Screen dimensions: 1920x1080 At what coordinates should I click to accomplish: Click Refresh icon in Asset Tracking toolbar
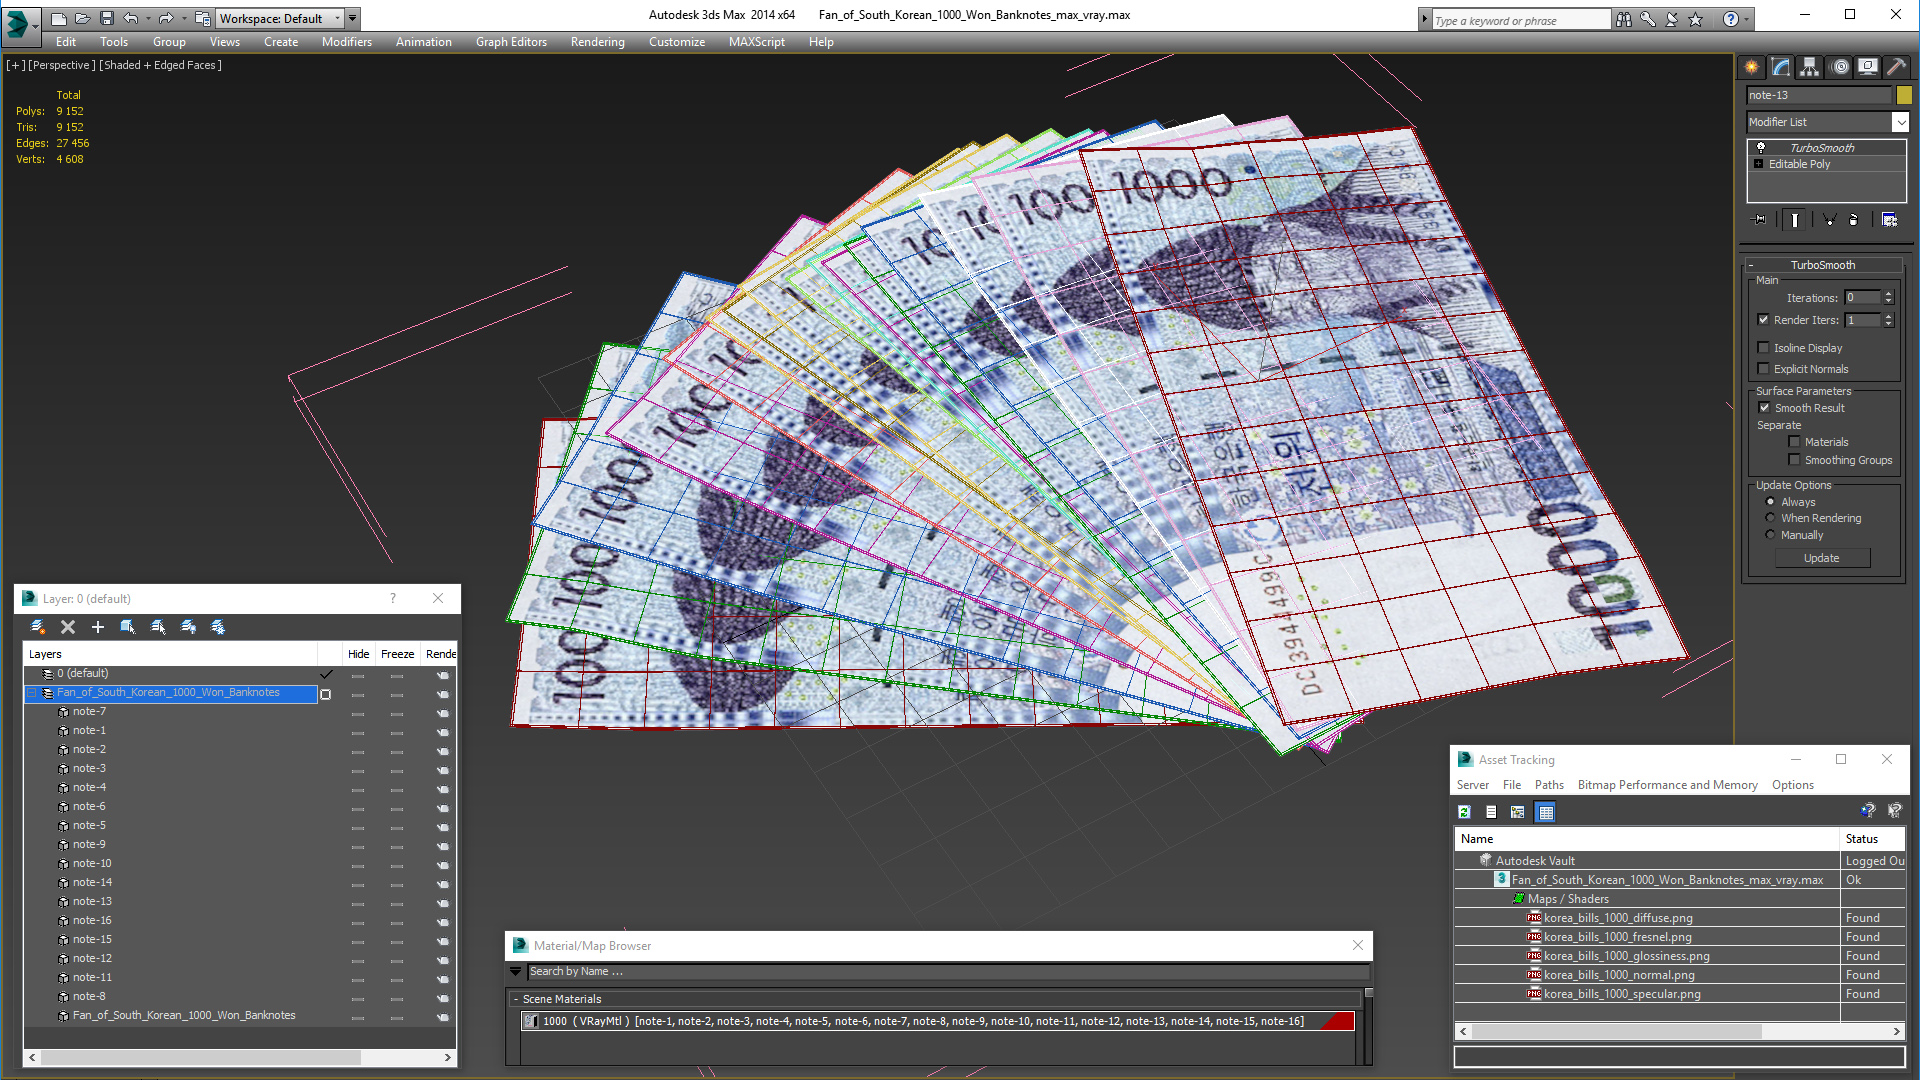[x=1465, y=812]
